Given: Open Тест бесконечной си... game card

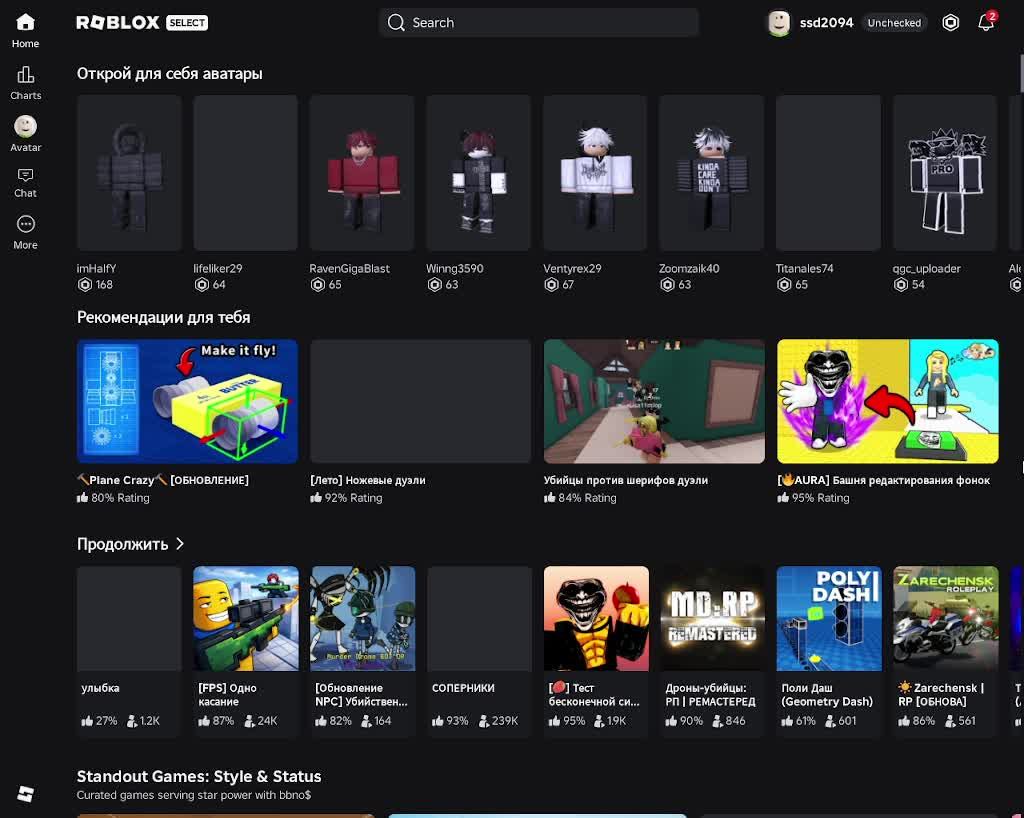Looking at the screenshot, I should [596, 651].
